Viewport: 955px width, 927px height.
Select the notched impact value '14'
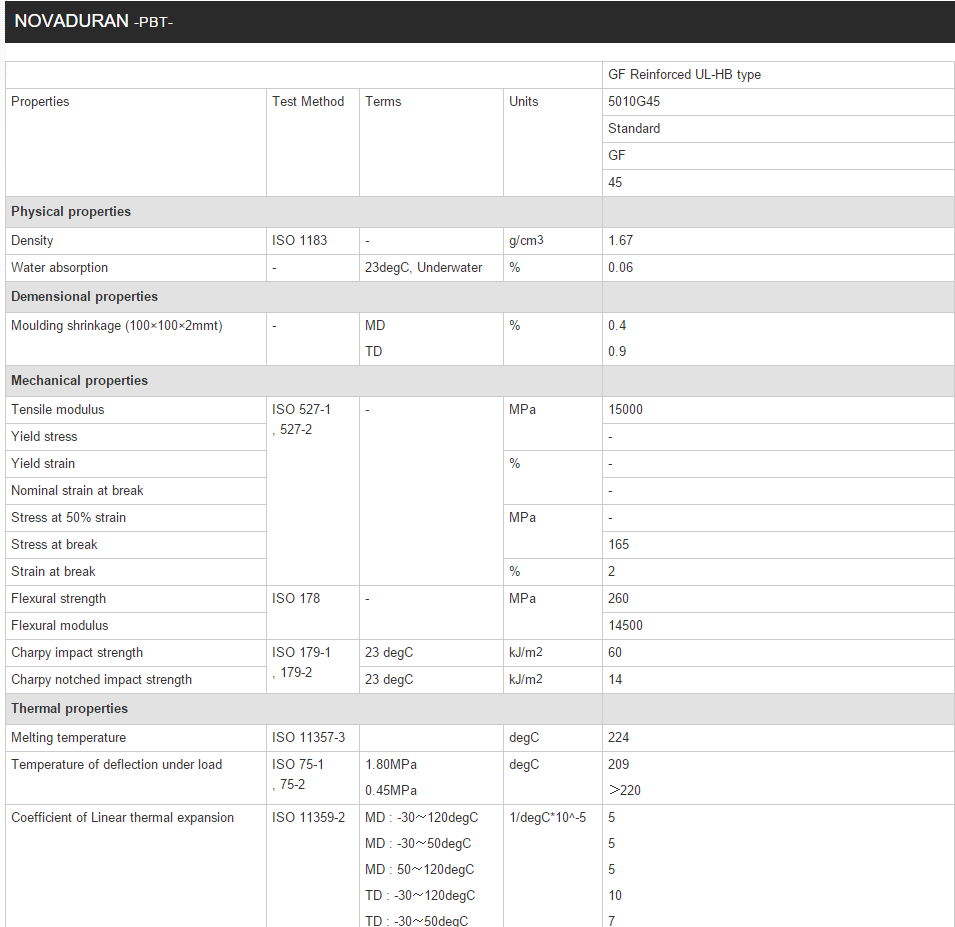[x=615, y=680]
